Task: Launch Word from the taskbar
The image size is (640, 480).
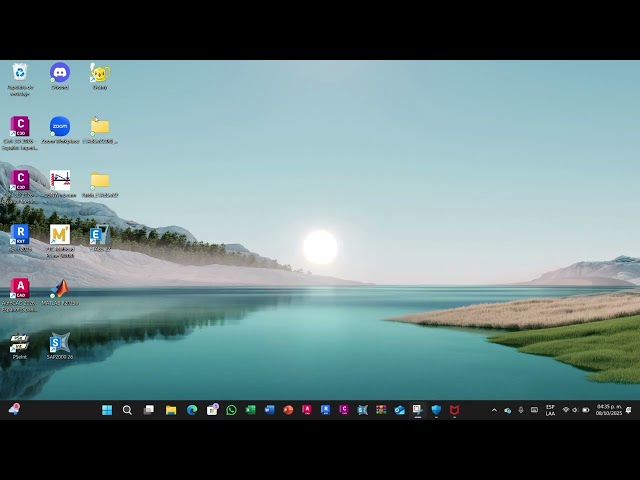Action: 269,410
